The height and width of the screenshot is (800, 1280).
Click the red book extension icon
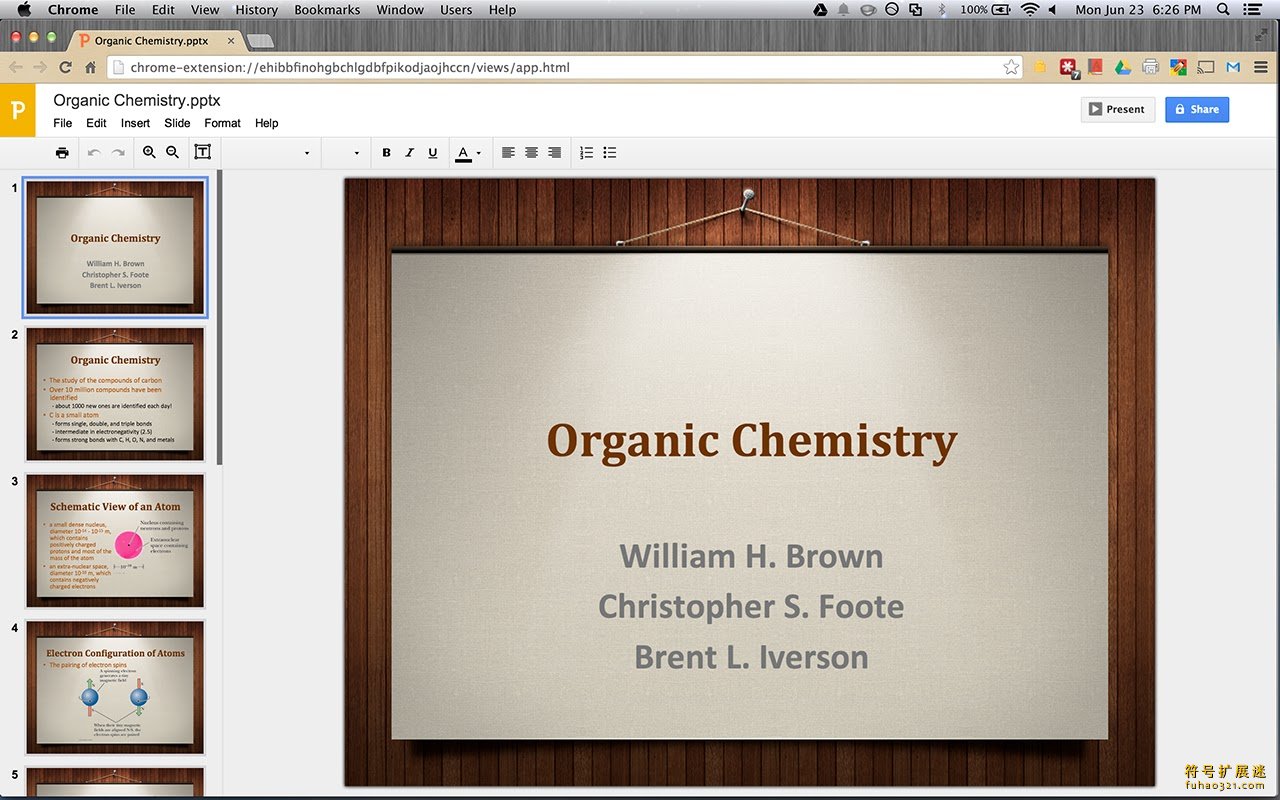tap(1096, 67)
